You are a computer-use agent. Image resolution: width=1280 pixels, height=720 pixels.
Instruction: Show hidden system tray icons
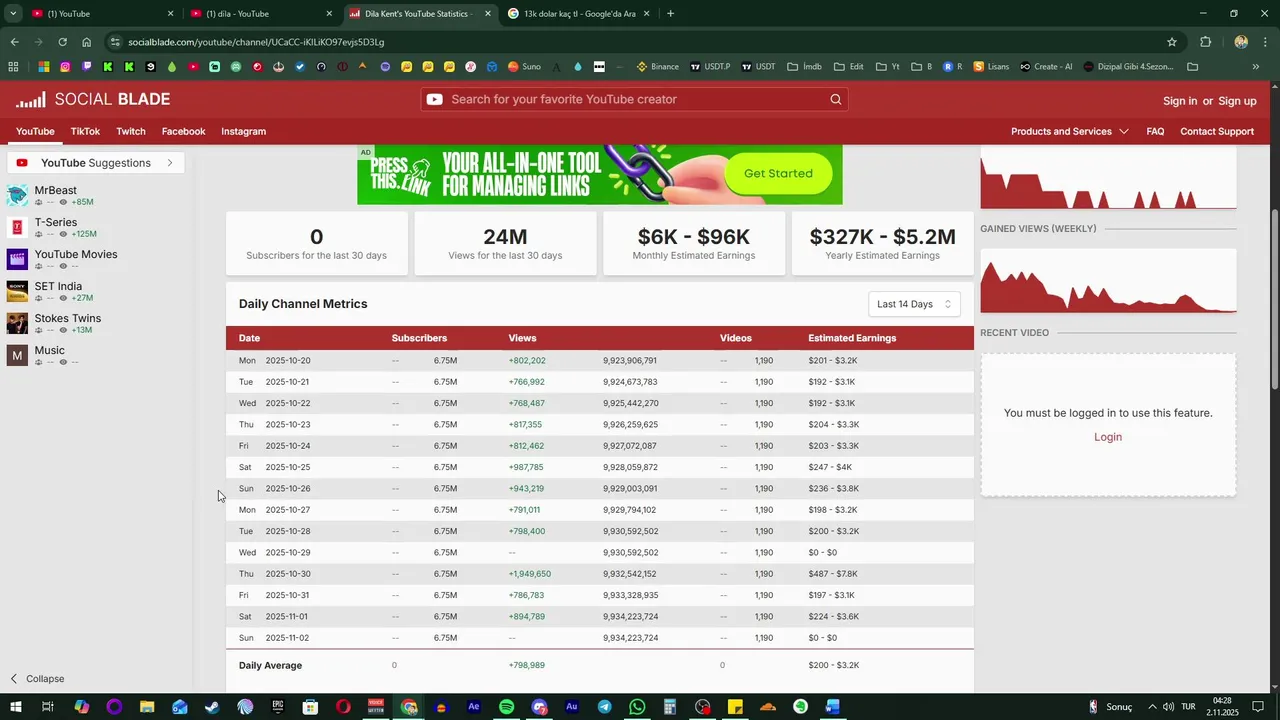[x=1152, y=707]
